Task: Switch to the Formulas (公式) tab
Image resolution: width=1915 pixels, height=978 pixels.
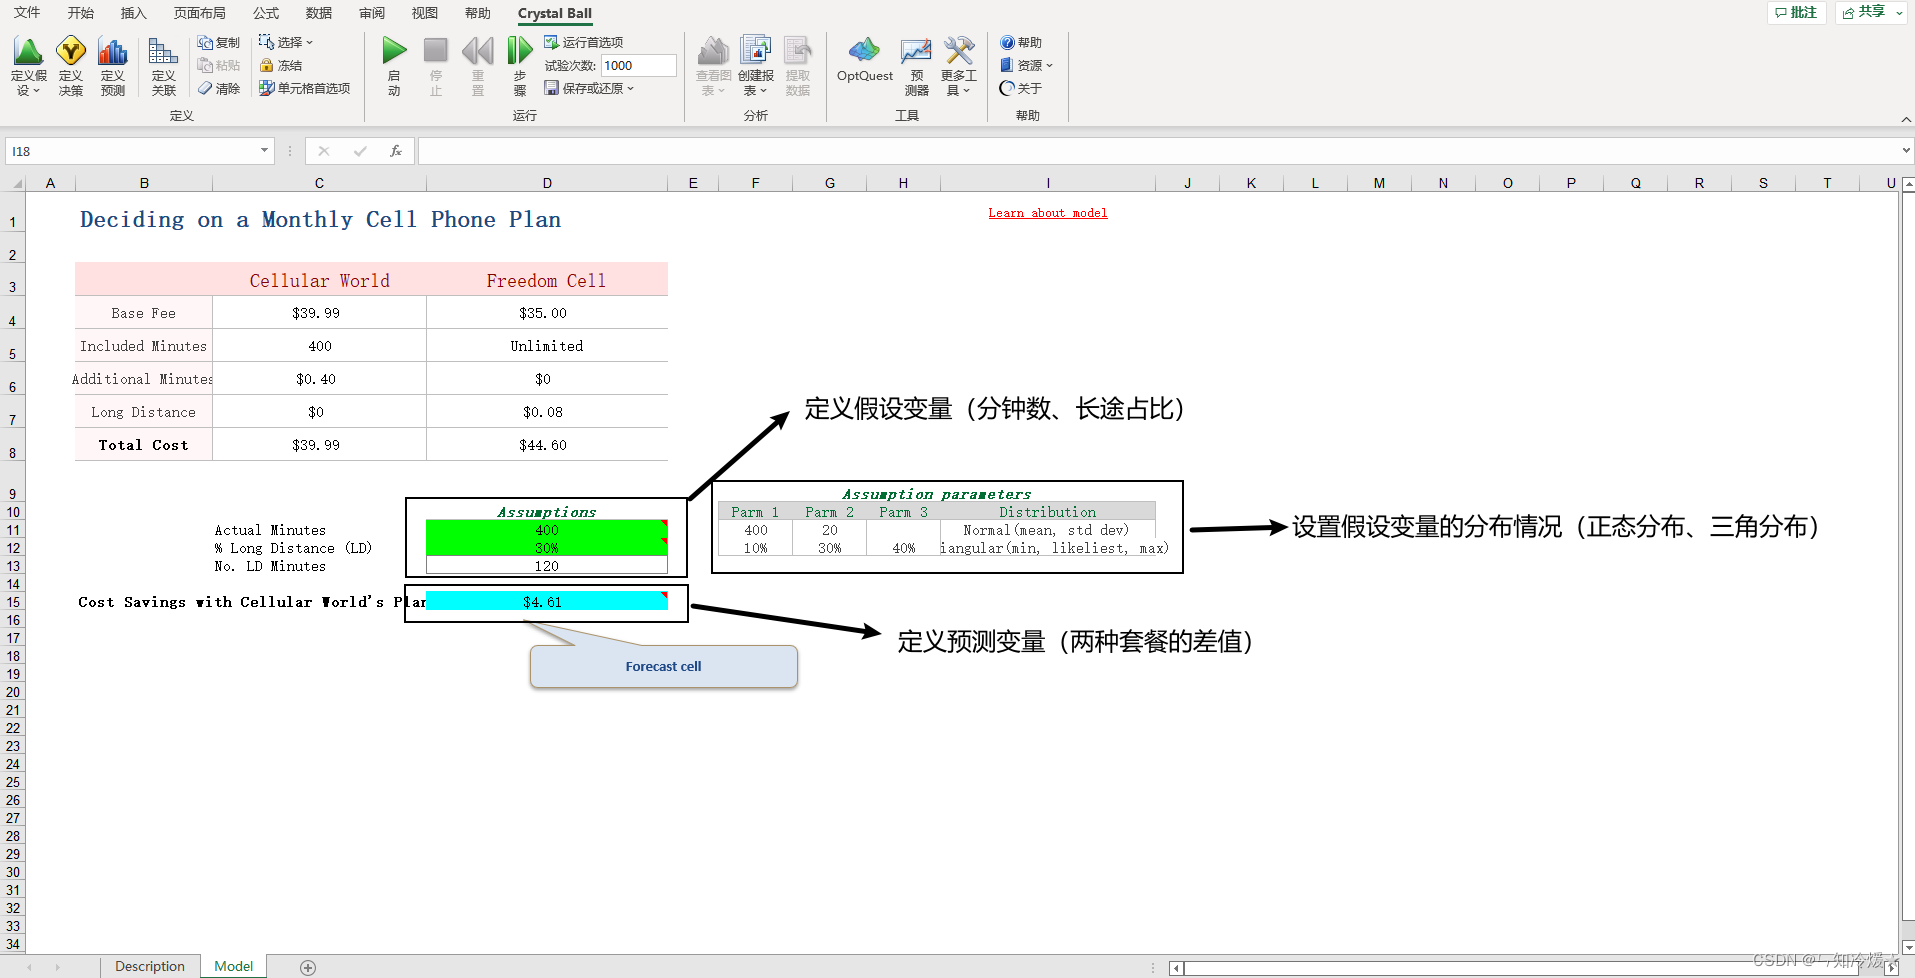Action: pos(266,13)
